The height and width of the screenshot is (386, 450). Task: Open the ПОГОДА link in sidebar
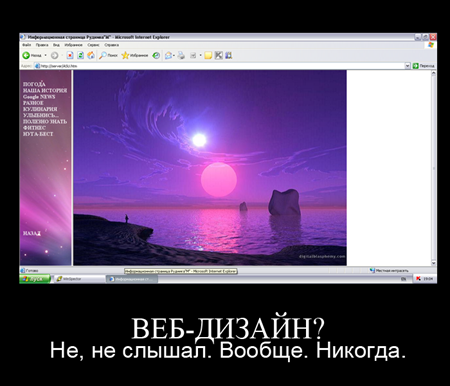pyautogui.click(x=34, y=84)
